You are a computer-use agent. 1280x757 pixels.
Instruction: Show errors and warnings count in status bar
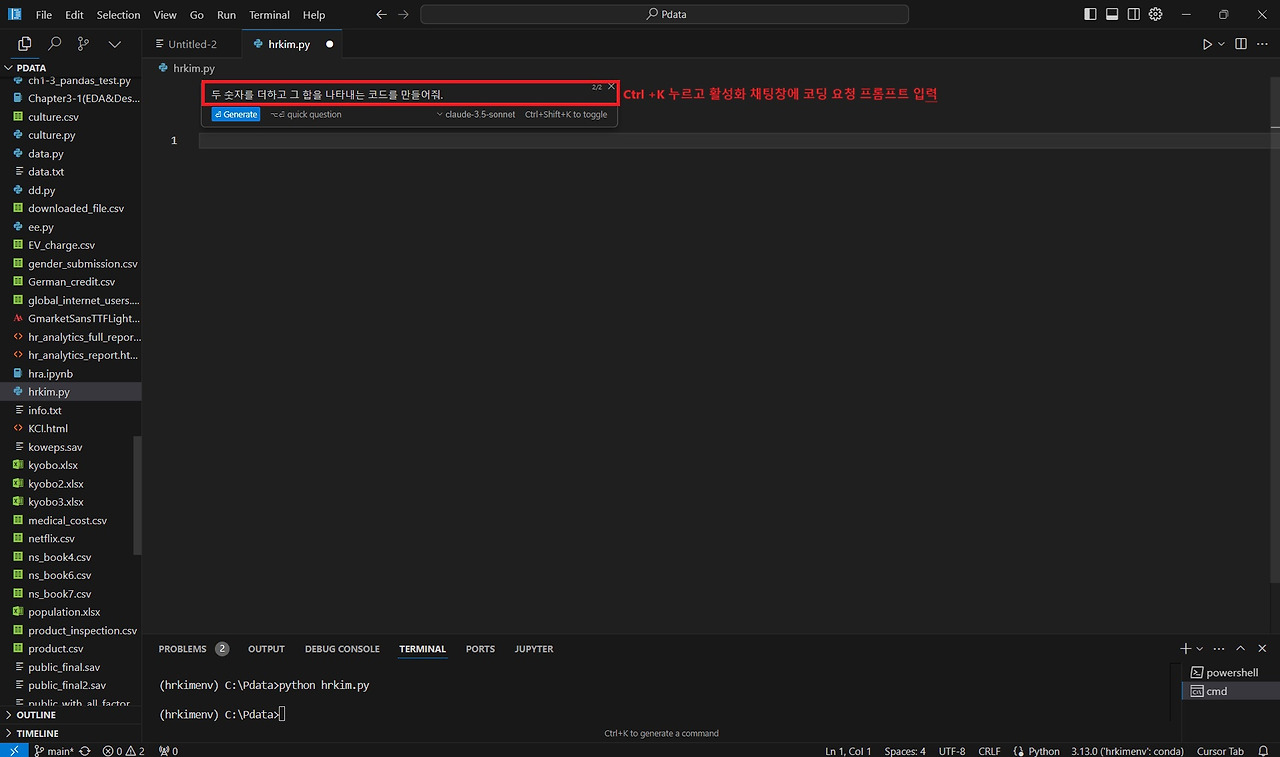123,750
